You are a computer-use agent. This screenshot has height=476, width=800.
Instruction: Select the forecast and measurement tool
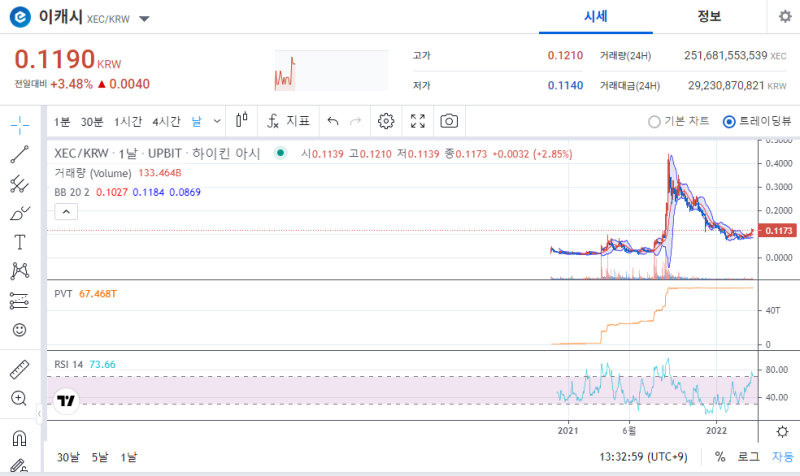pos(19,301)
